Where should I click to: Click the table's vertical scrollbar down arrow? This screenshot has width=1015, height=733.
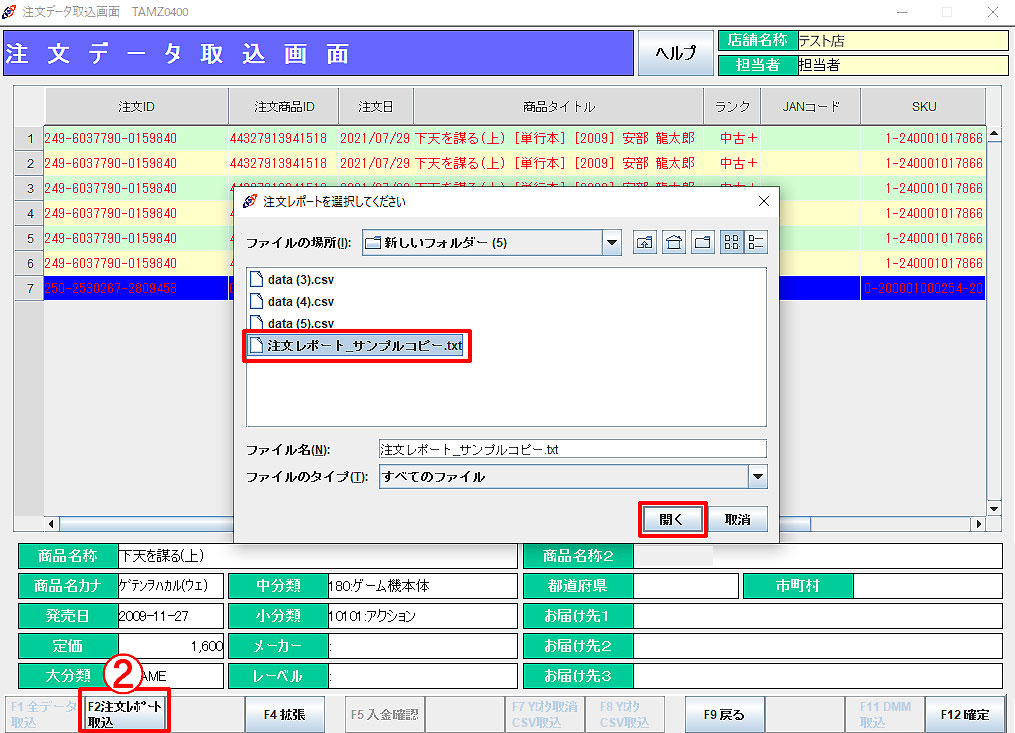pyautogui.click(x=993, y=508)
